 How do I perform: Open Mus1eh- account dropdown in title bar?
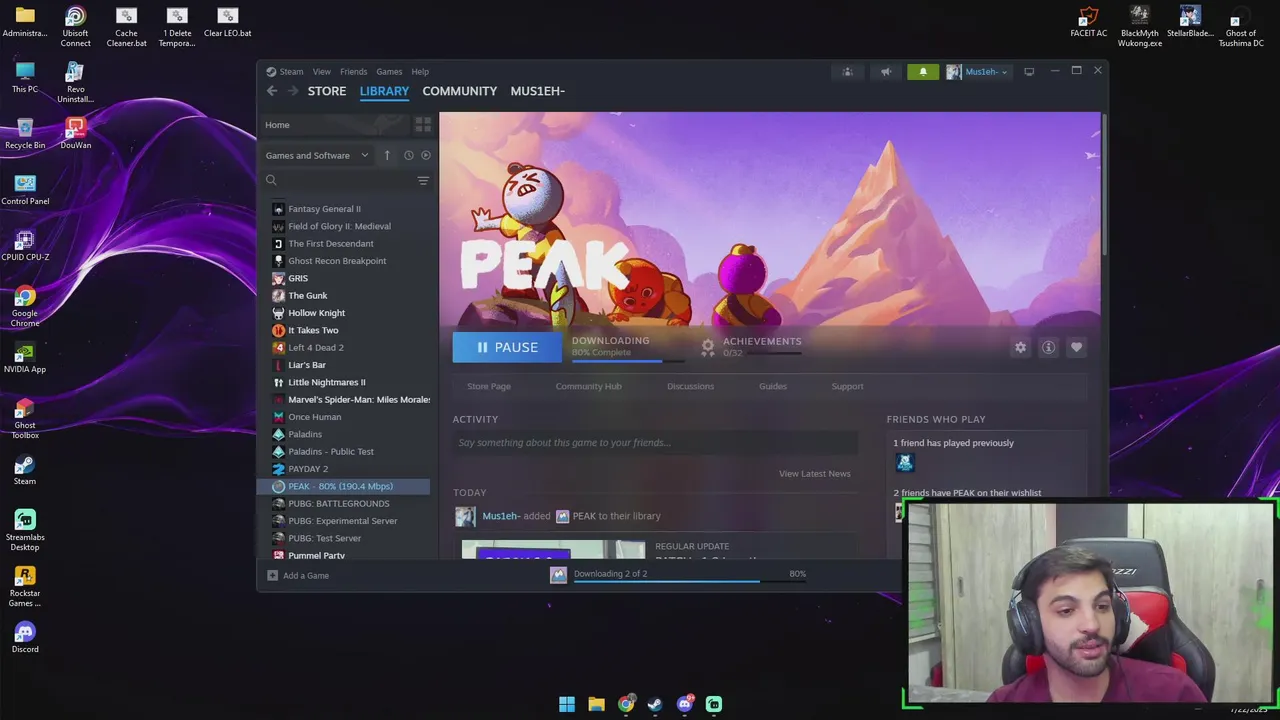(977, 72)
